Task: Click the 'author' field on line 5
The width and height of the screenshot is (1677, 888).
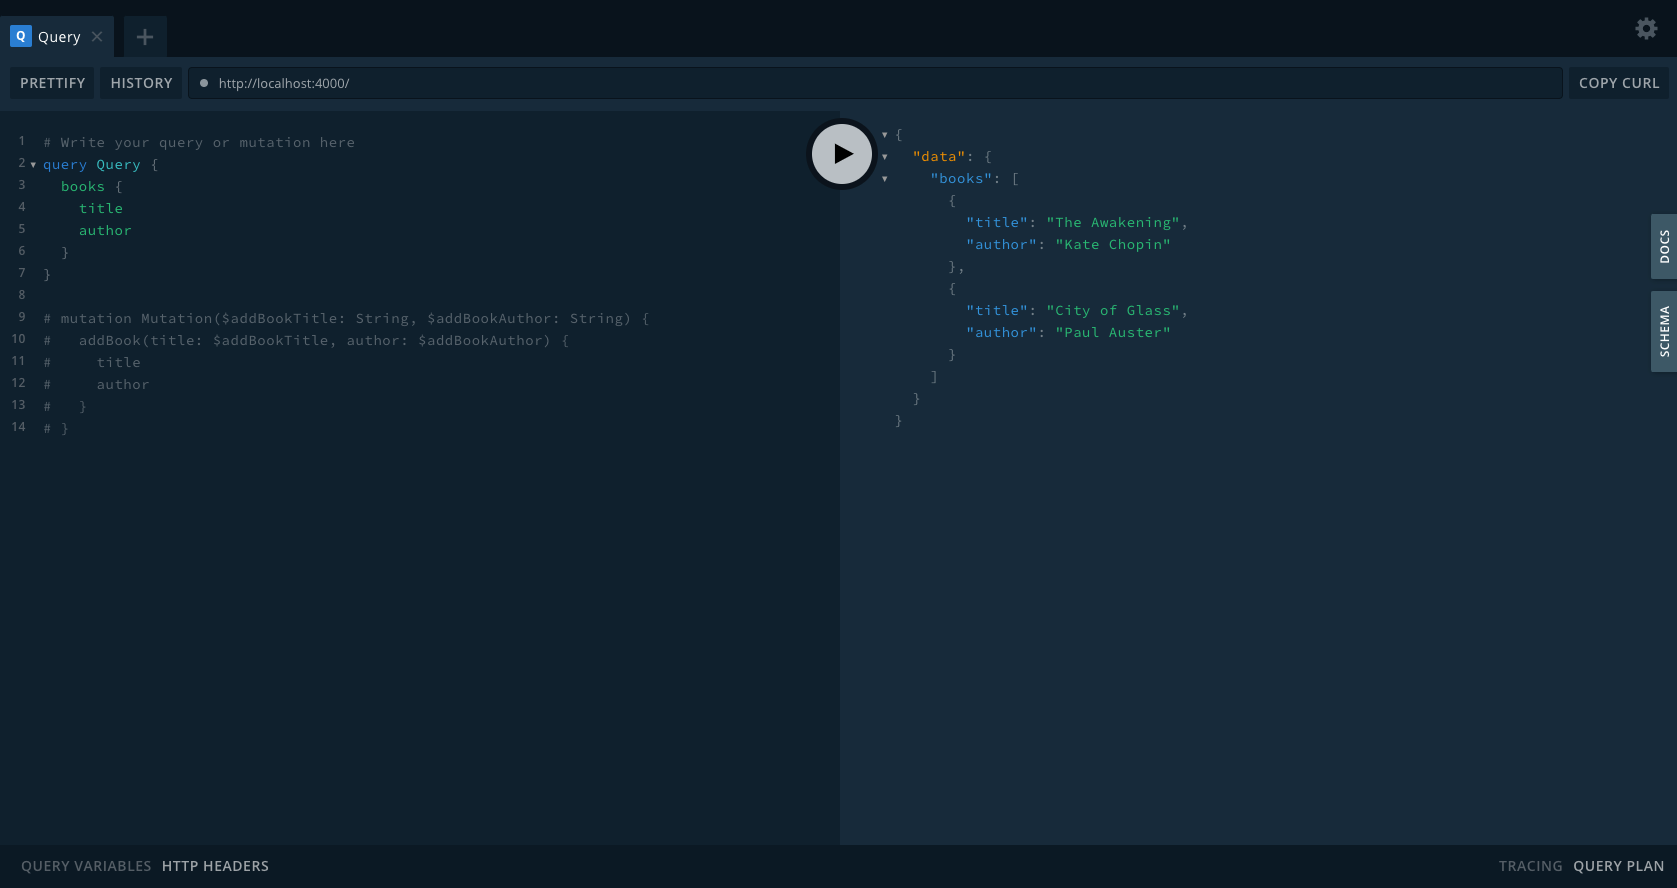Action: tap(105, 230)
